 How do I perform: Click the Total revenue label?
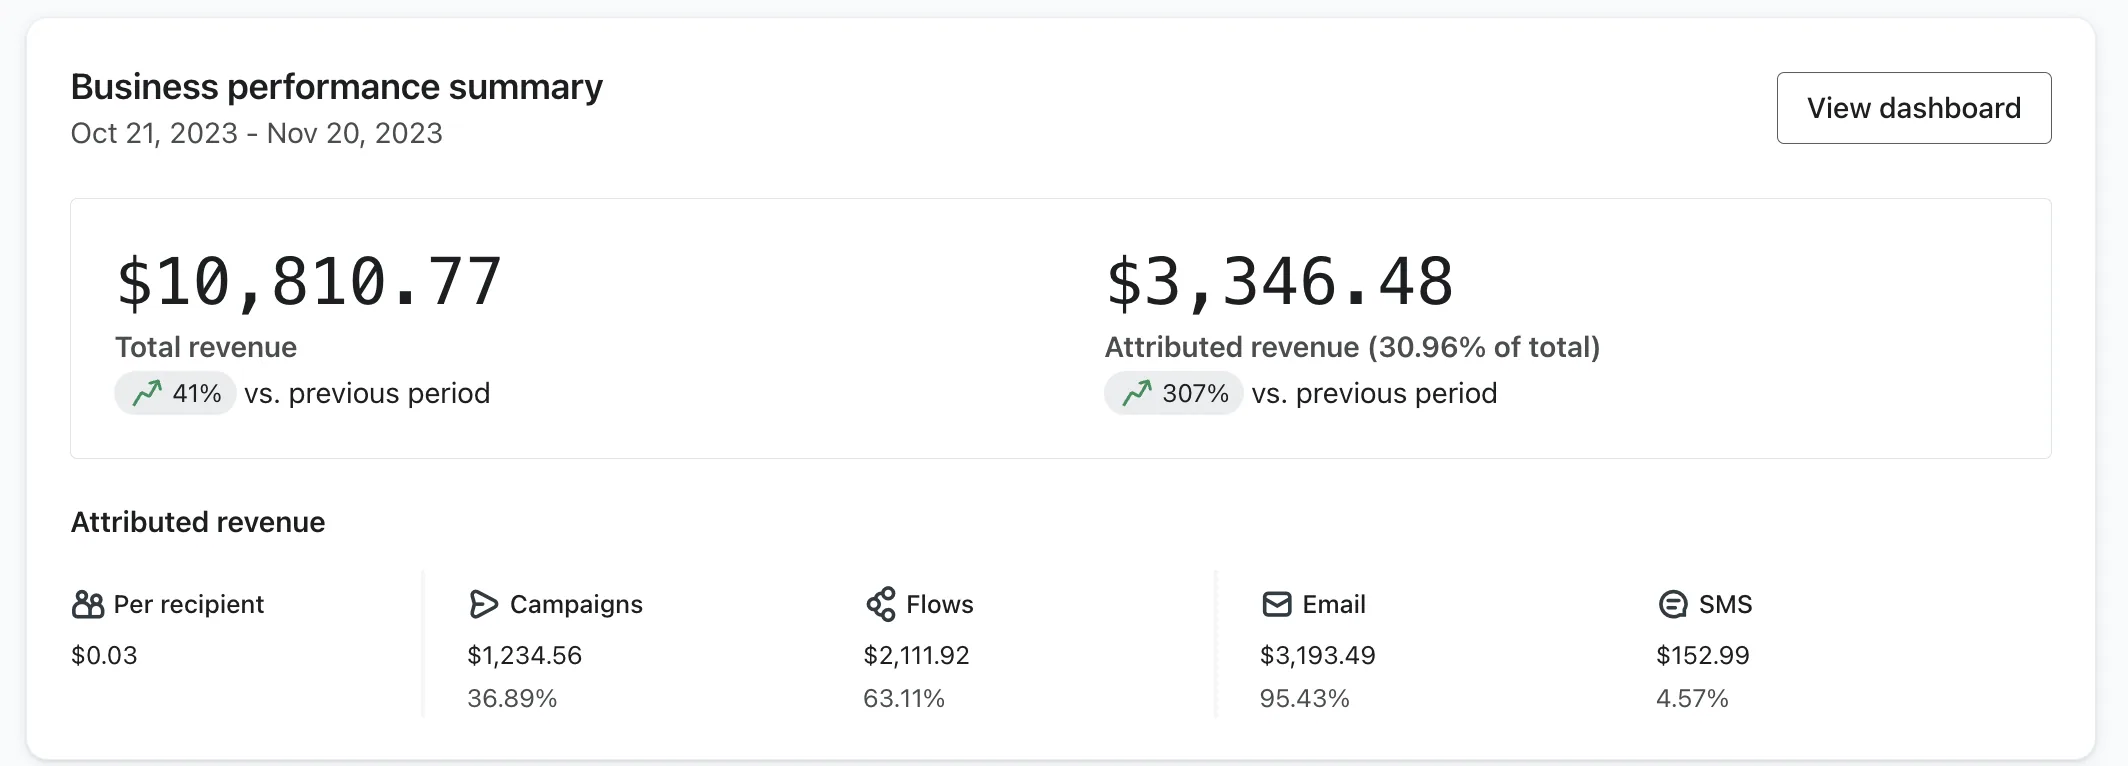206,347
